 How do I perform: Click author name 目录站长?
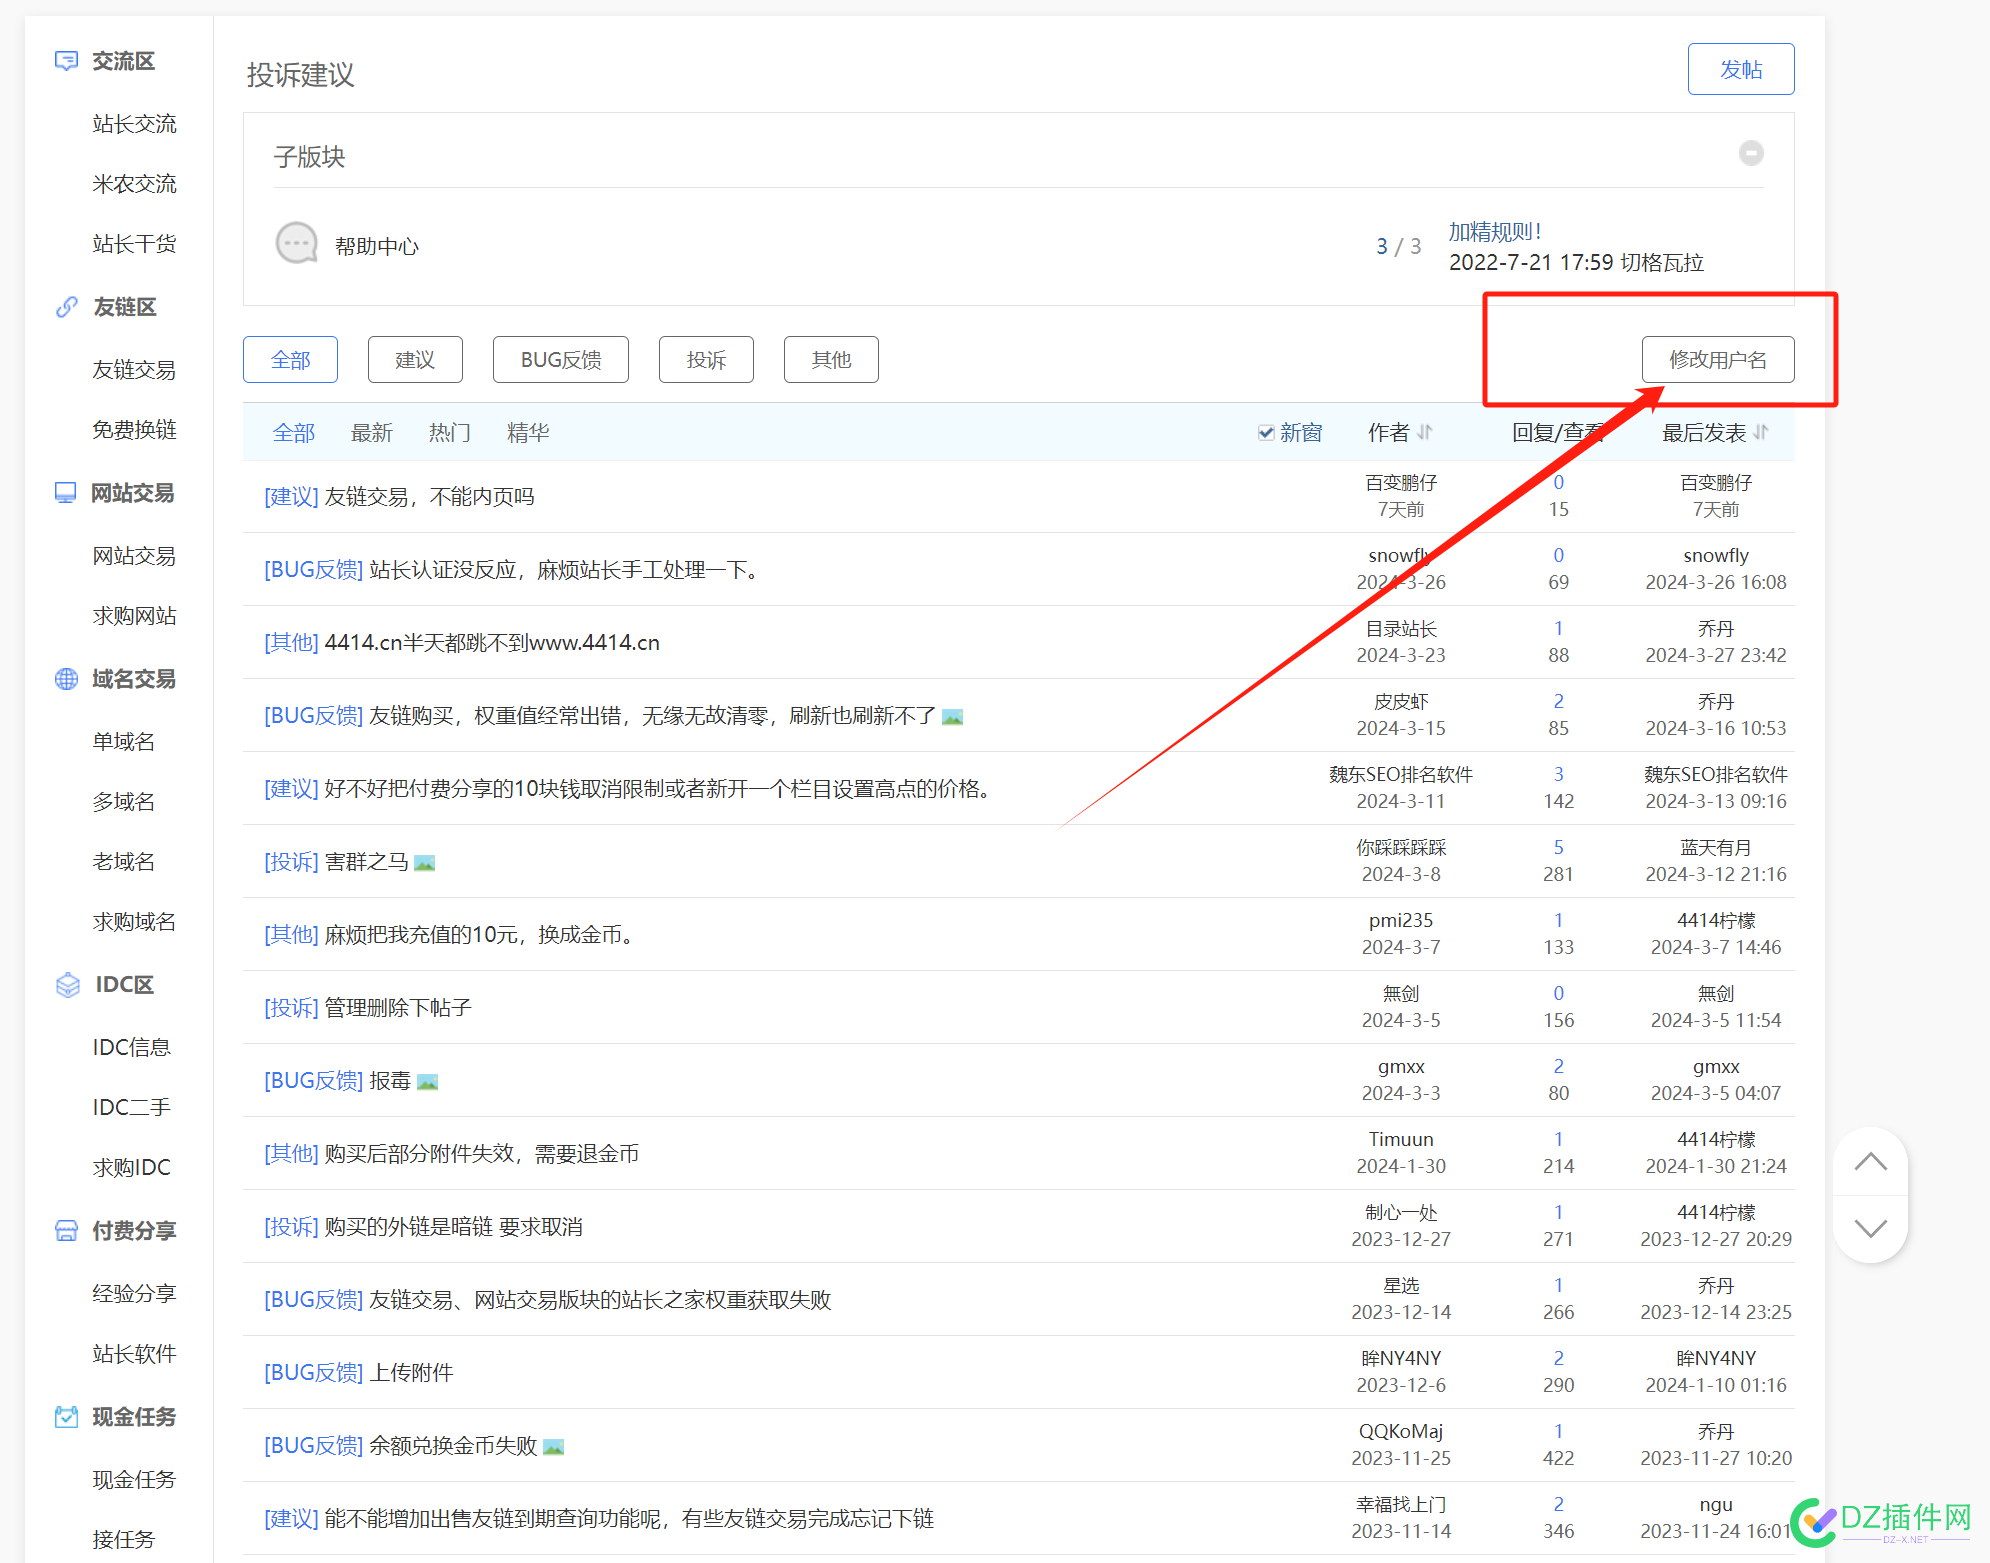click(x=1400, y=629)
